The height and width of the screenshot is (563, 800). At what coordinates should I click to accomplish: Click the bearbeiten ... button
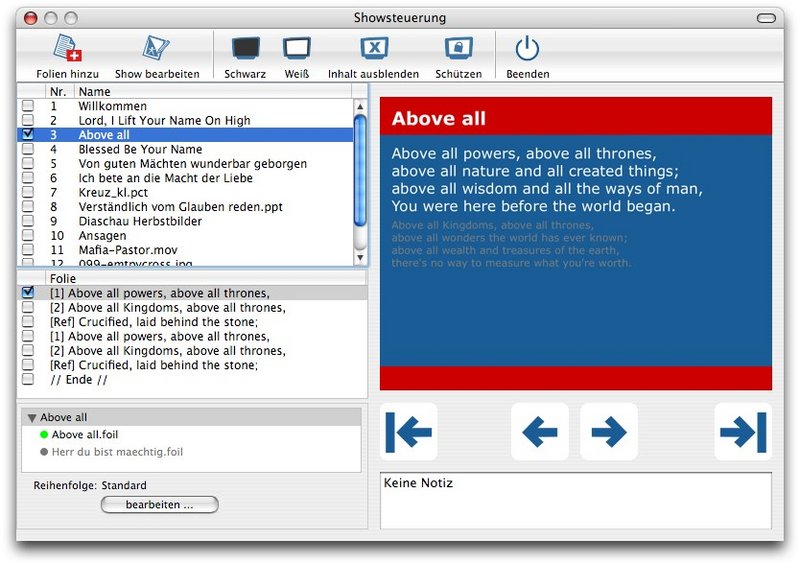coord(160,504)
